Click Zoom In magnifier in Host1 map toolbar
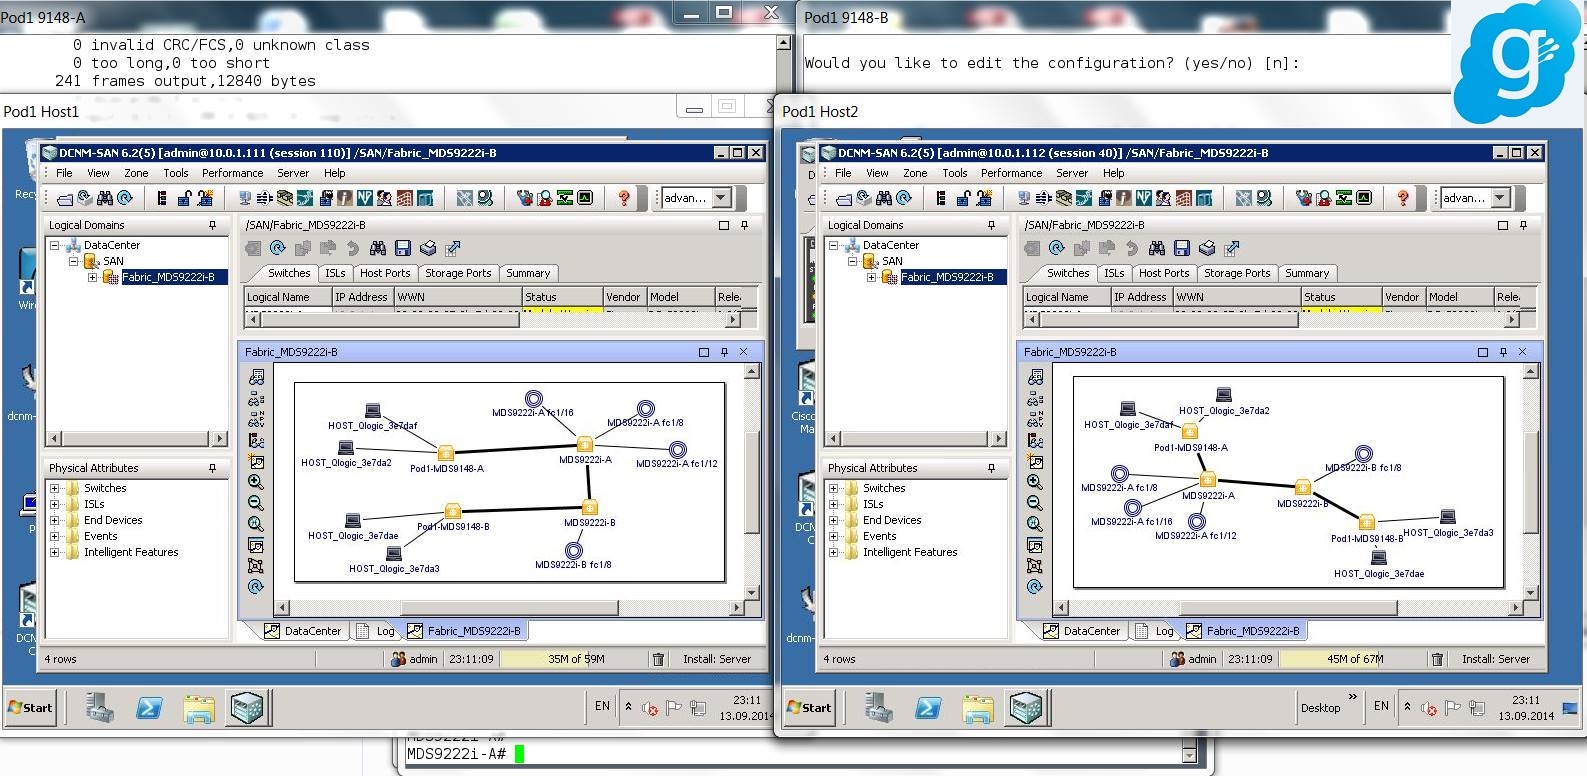The image size is (1587, 776). click(x=256, y=482)
